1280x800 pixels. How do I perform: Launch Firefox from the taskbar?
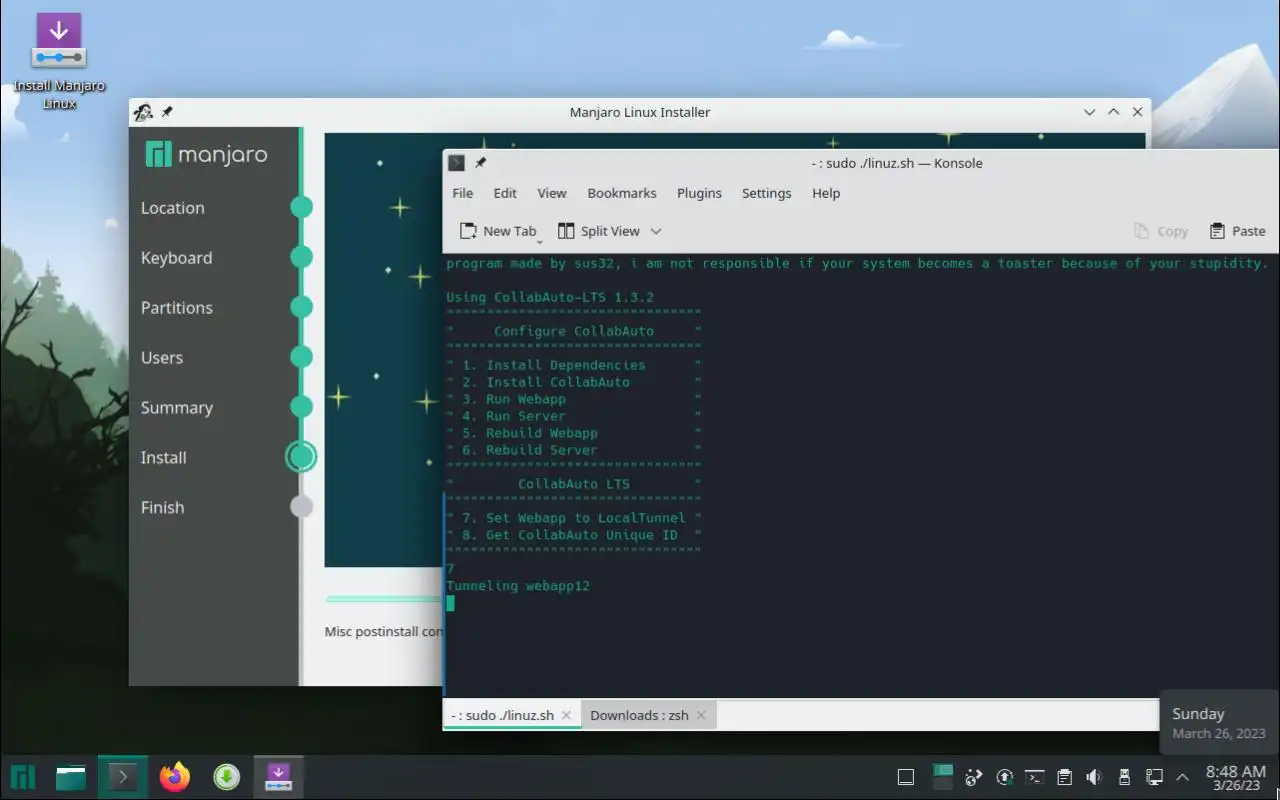click(175, 777)
